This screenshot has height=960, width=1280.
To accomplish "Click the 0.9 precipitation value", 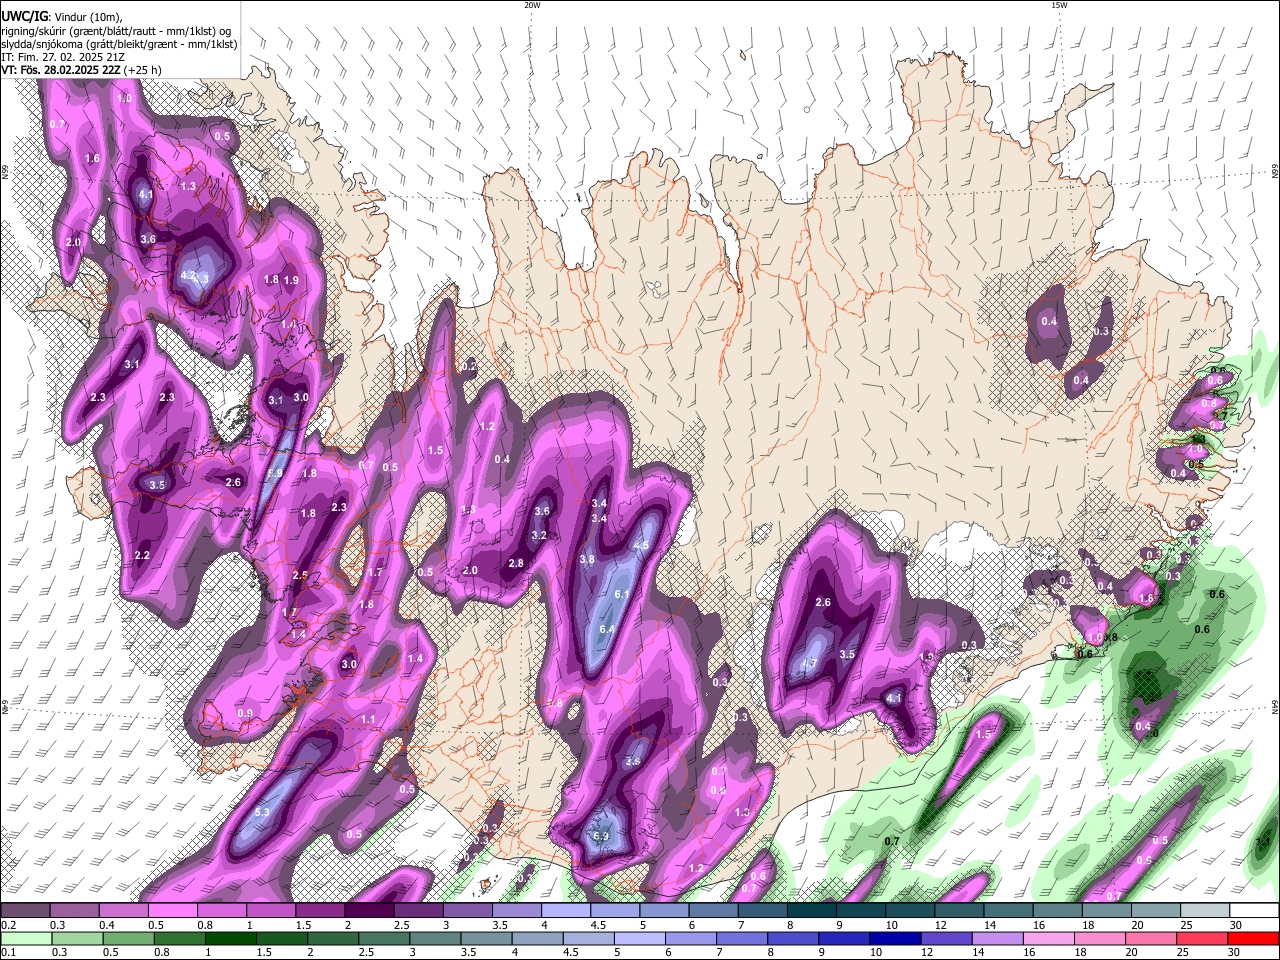I will point(245,713).
